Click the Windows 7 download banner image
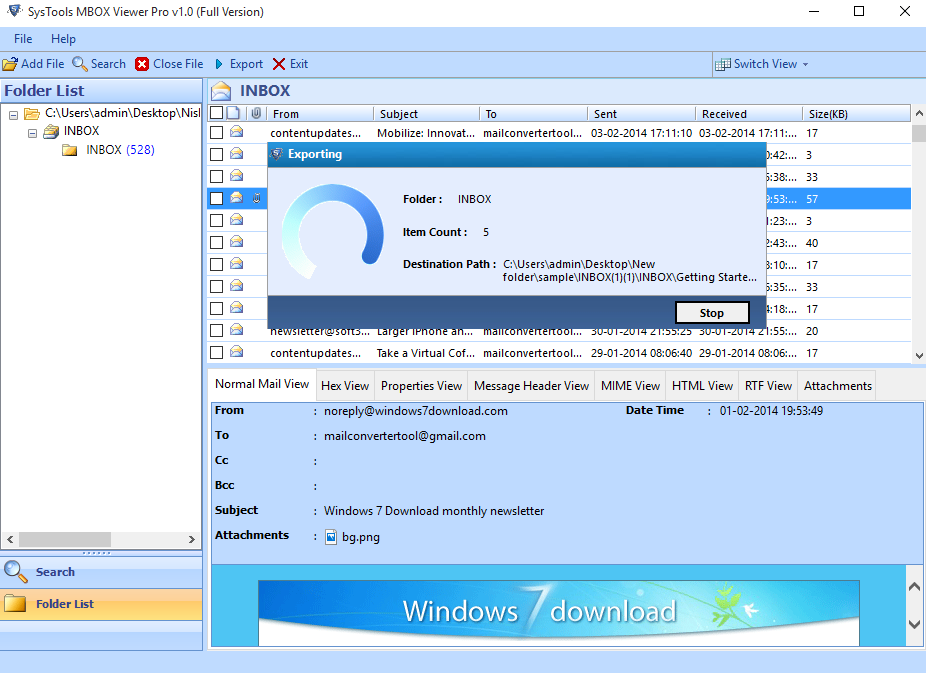 tap(559, 611)
